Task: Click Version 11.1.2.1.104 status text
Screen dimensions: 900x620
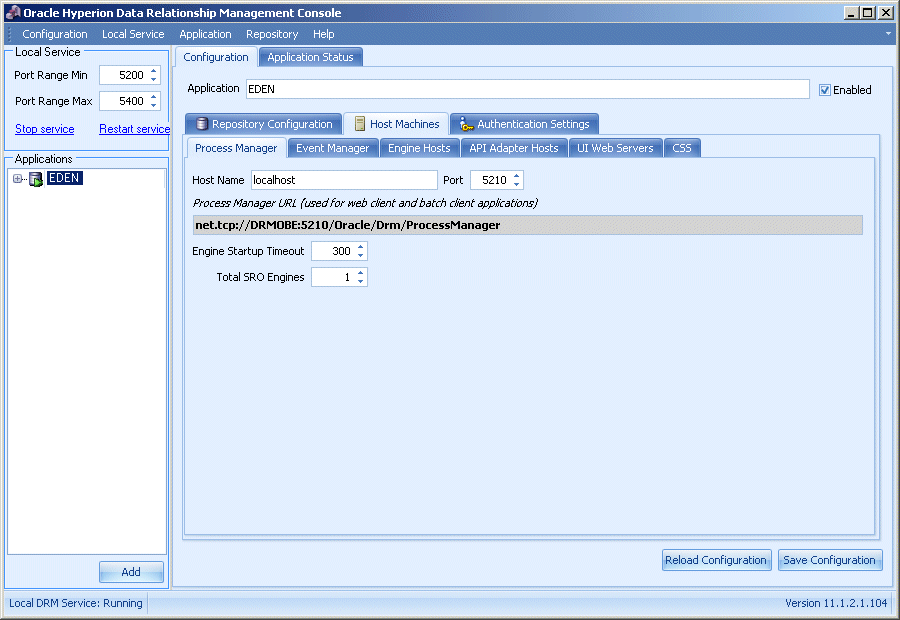Action: pos(836,603)
